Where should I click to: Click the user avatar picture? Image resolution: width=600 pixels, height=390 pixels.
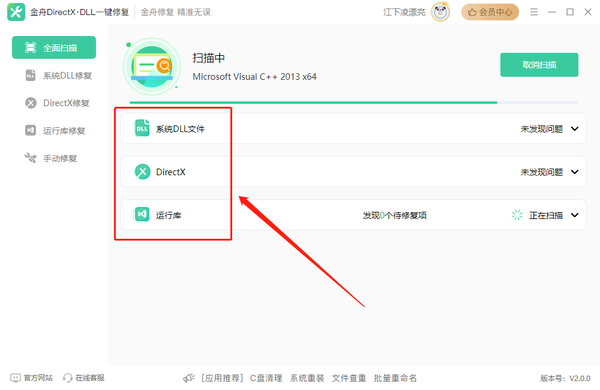tap(440, 12)
